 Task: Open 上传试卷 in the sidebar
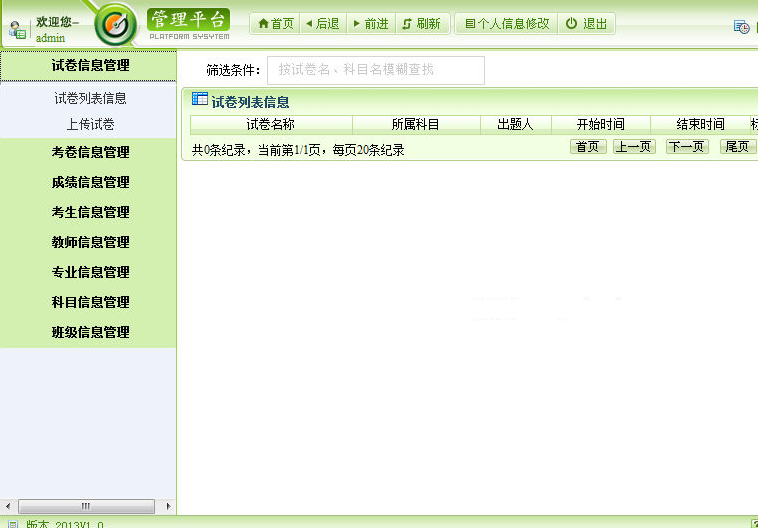pos(90,125)
